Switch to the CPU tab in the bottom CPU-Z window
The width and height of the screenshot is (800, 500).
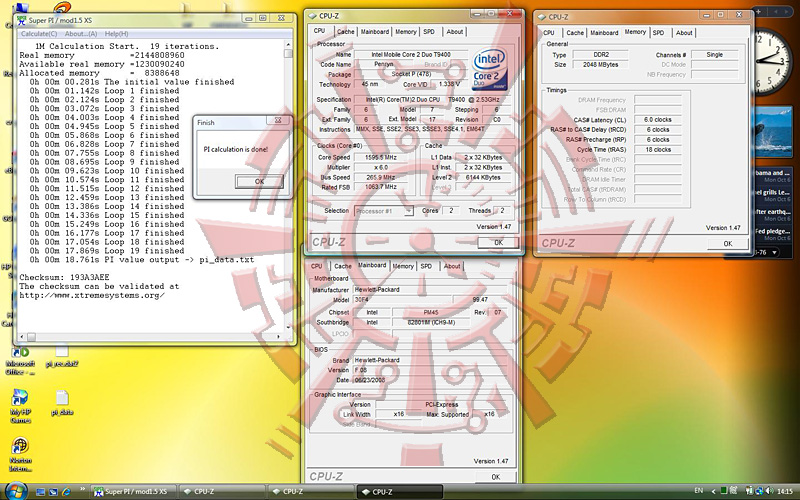(x=316, y=266)
